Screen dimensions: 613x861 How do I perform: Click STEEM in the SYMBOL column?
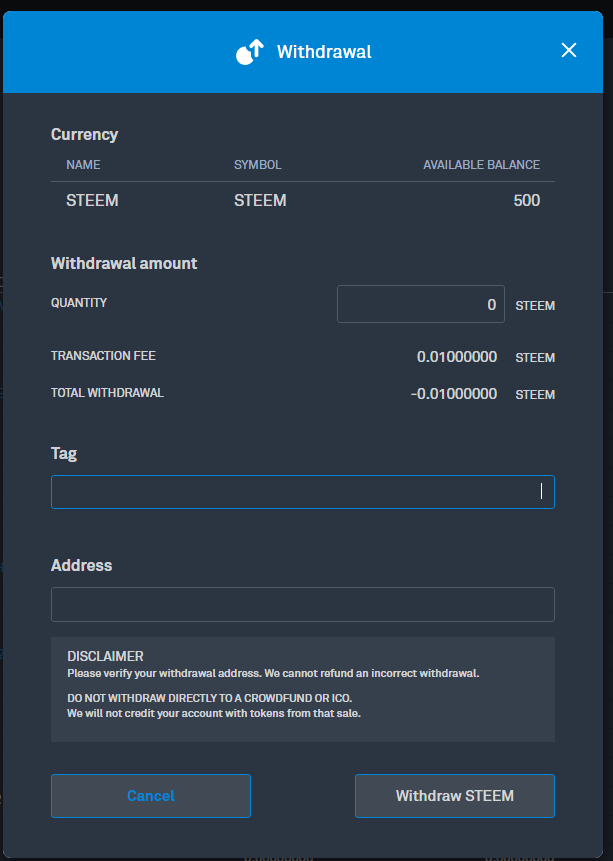coord(260,200)
